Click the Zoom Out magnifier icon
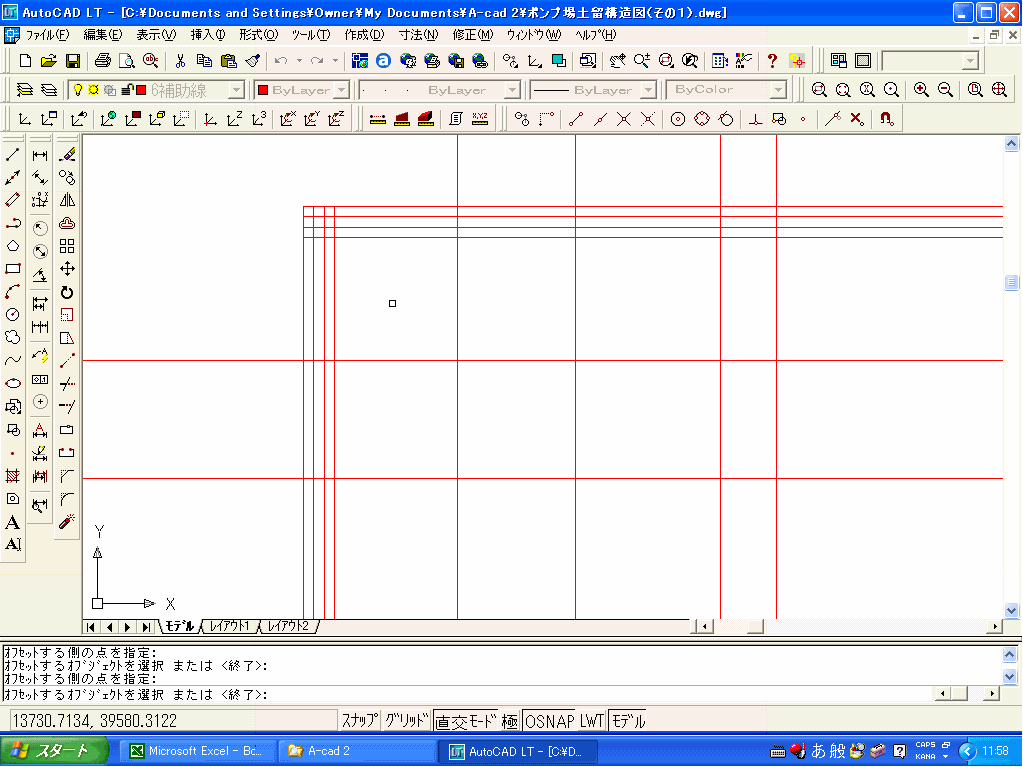 (x=945, y=89)
